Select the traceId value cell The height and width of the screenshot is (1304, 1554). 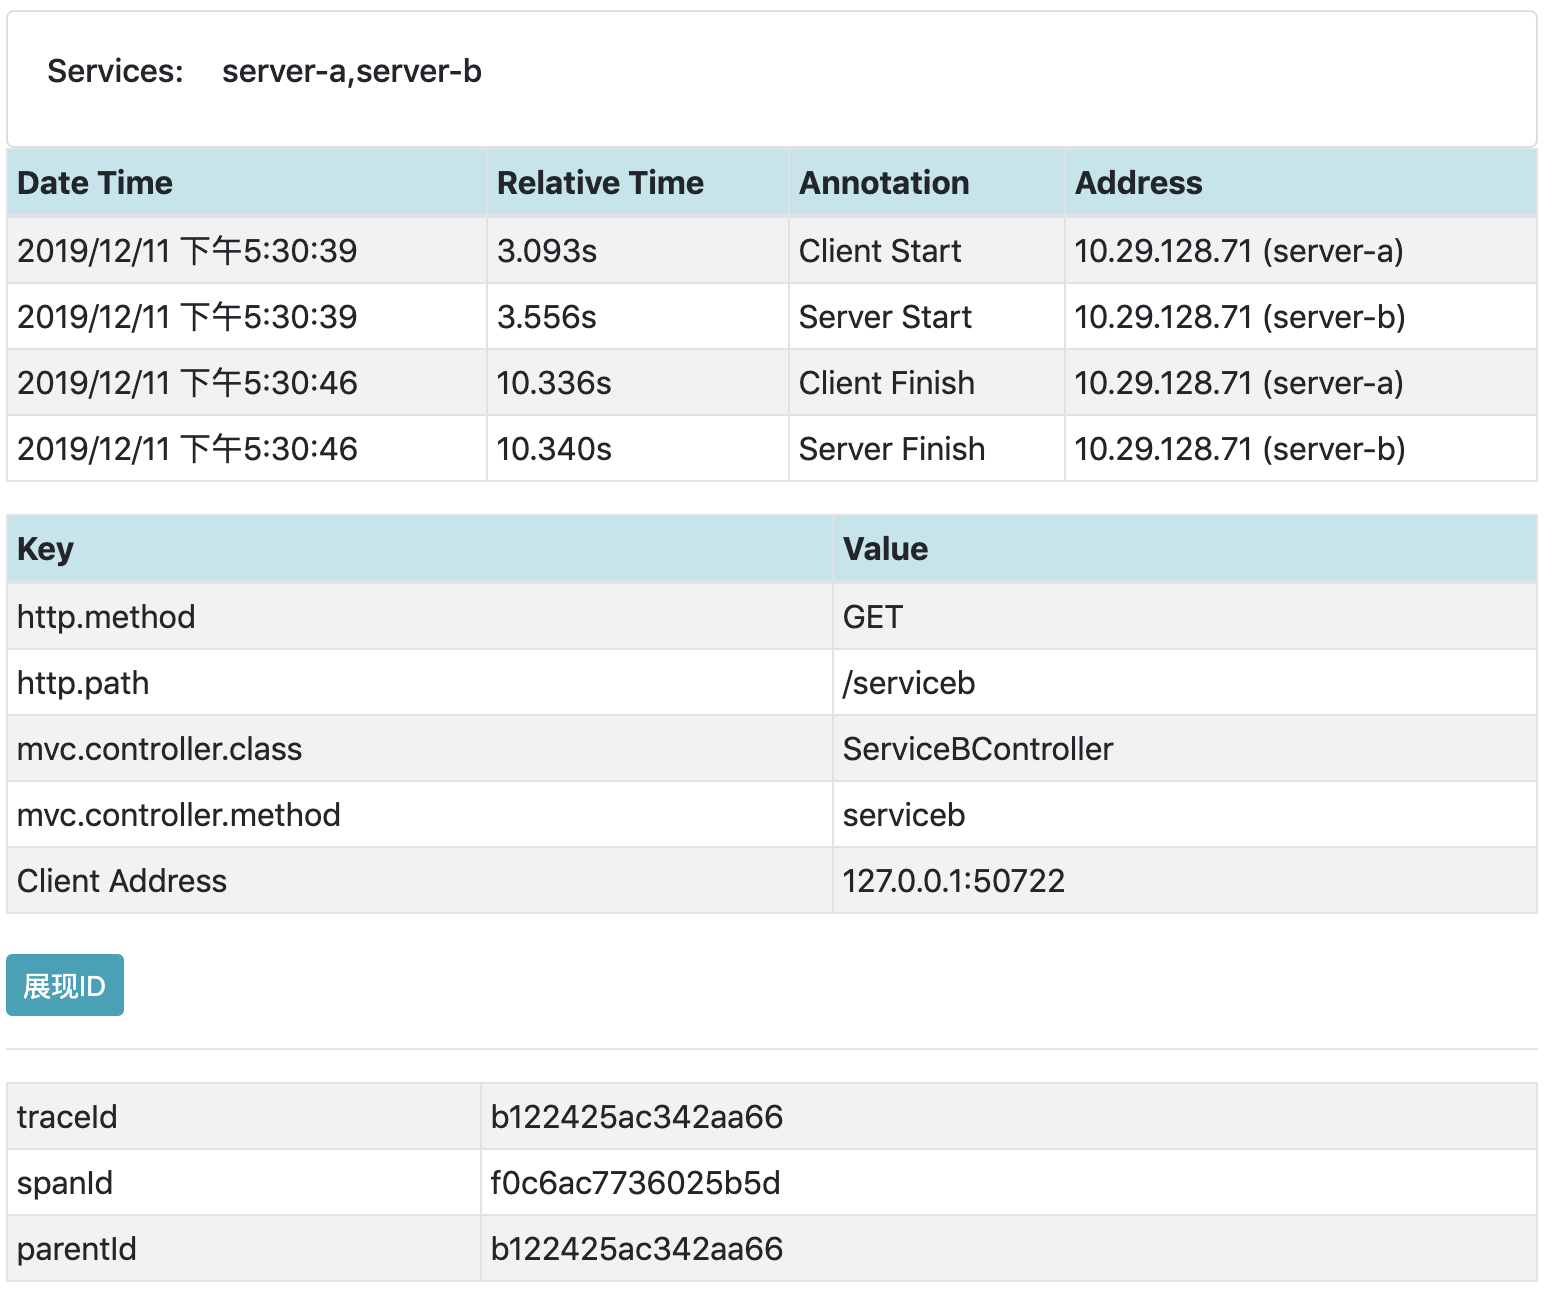pos(636,1117)
